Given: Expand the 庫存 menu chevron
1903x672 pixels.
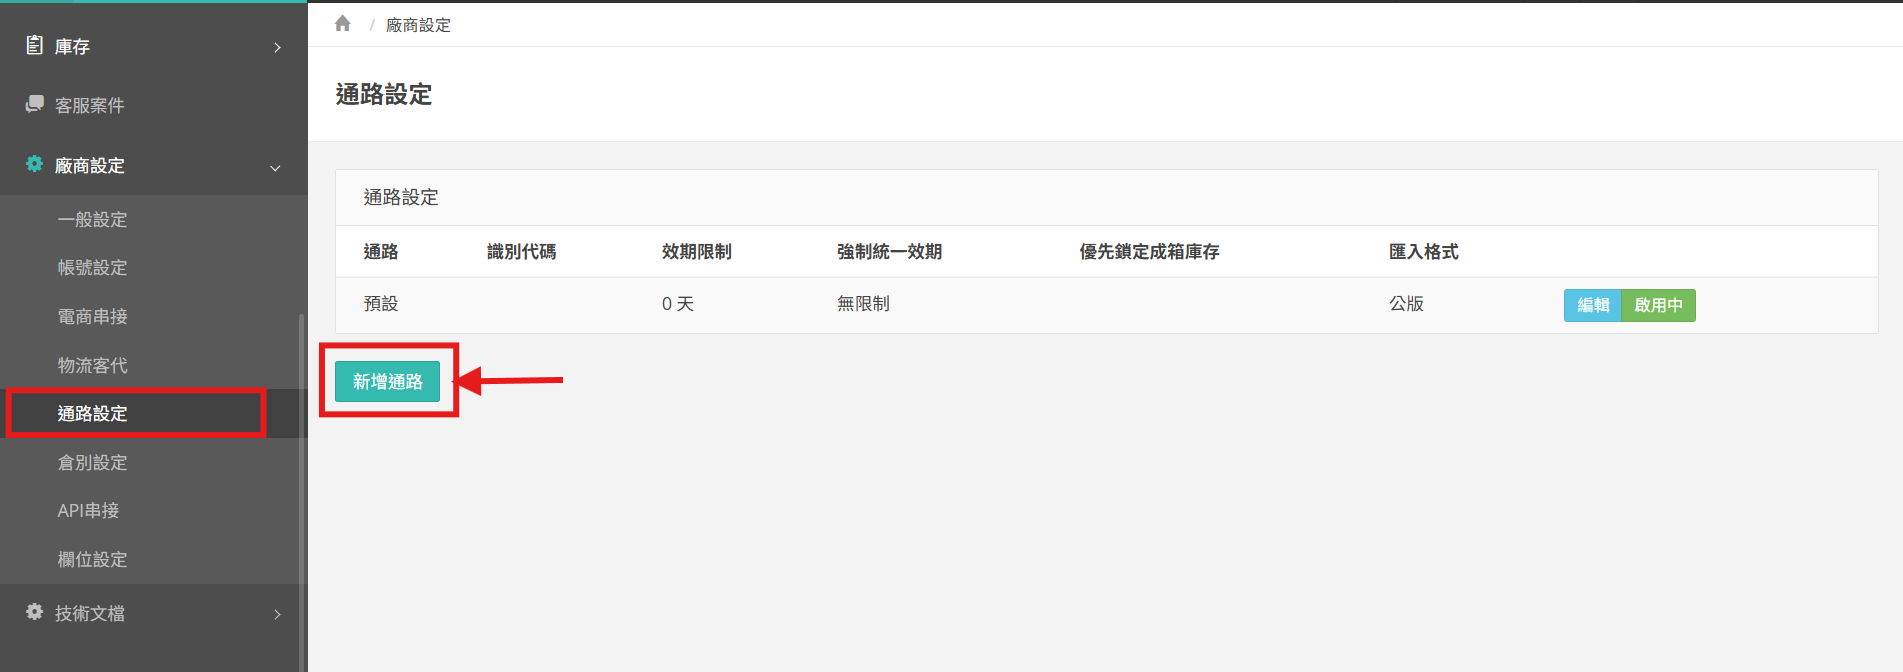Looking at the screenshot, I should click(x=277, y=47).
